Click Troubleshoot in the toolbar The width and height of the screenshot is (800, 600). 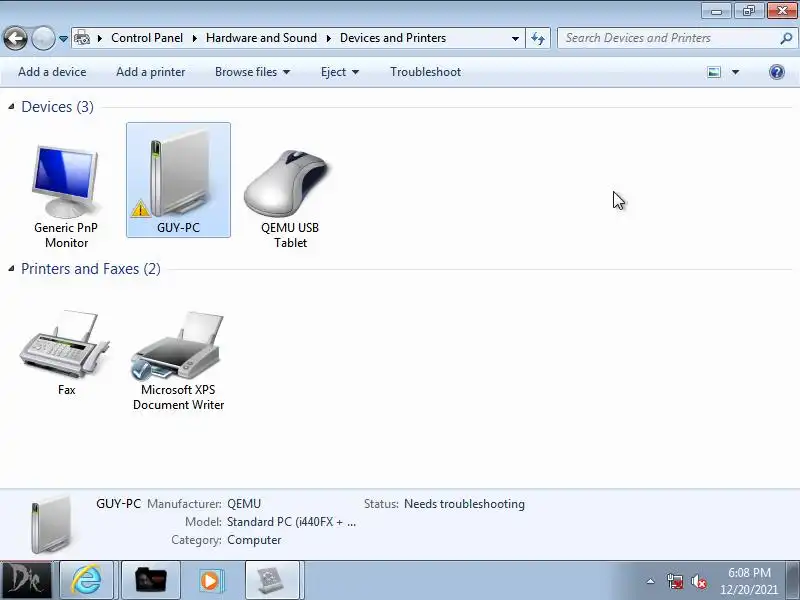point(426,72)
